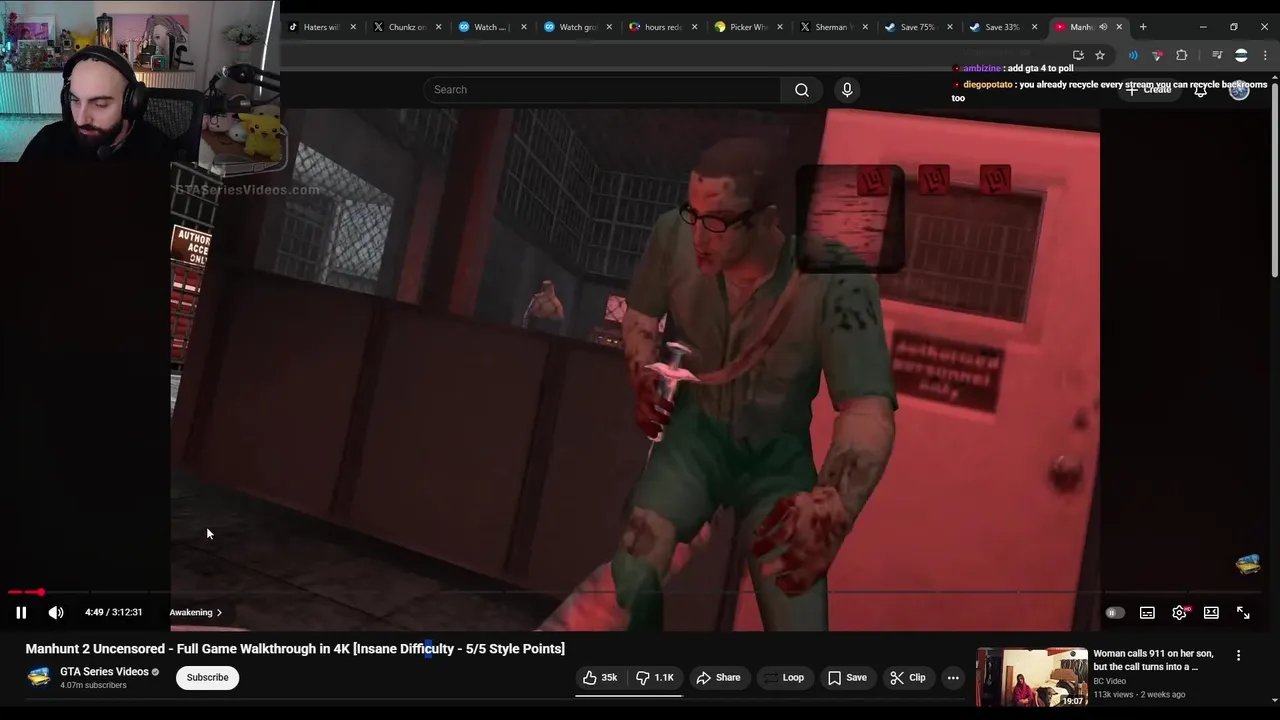The image size is (1280, 720).
Task: Click the Loop button
Action: point(783,677)
